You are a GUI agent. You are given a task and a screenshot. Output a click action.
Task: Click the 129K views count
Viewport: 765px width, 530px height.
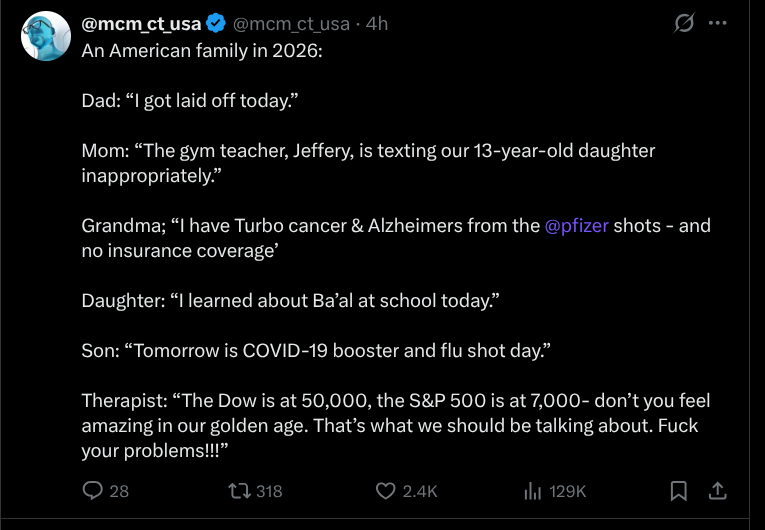tap(567, 491)
